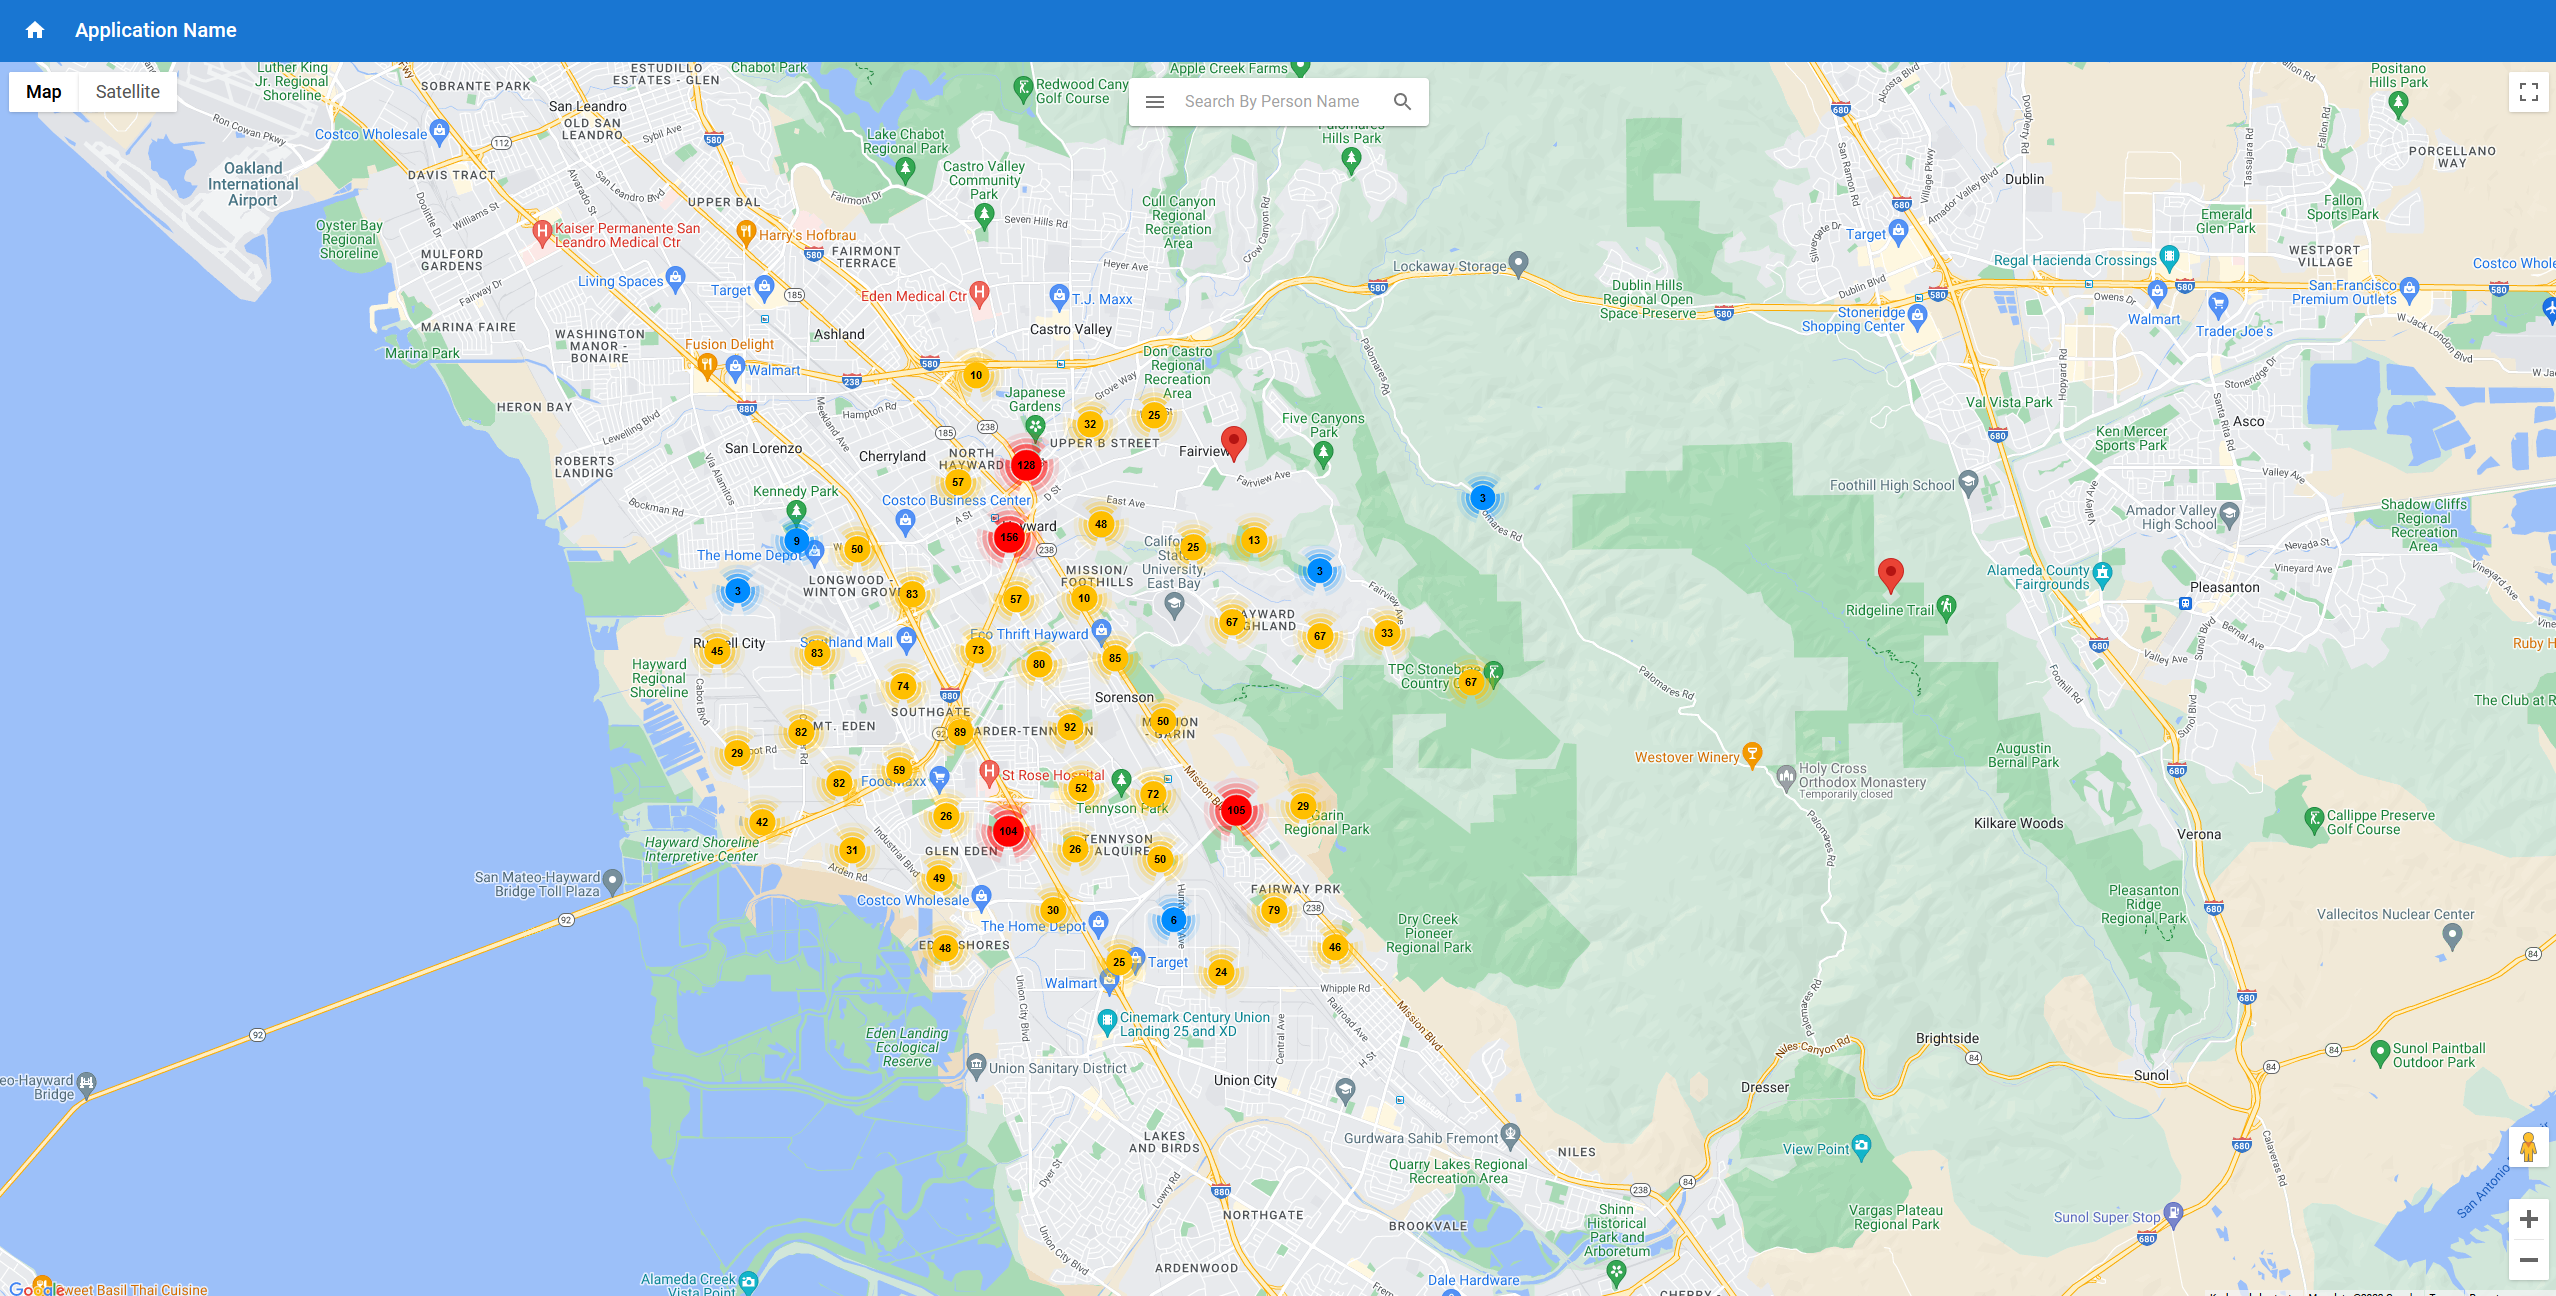Expand the red cluster labeled 128
Image resolution: width=2556 pixels, height=1296 pixels.
click(1026, 465)
